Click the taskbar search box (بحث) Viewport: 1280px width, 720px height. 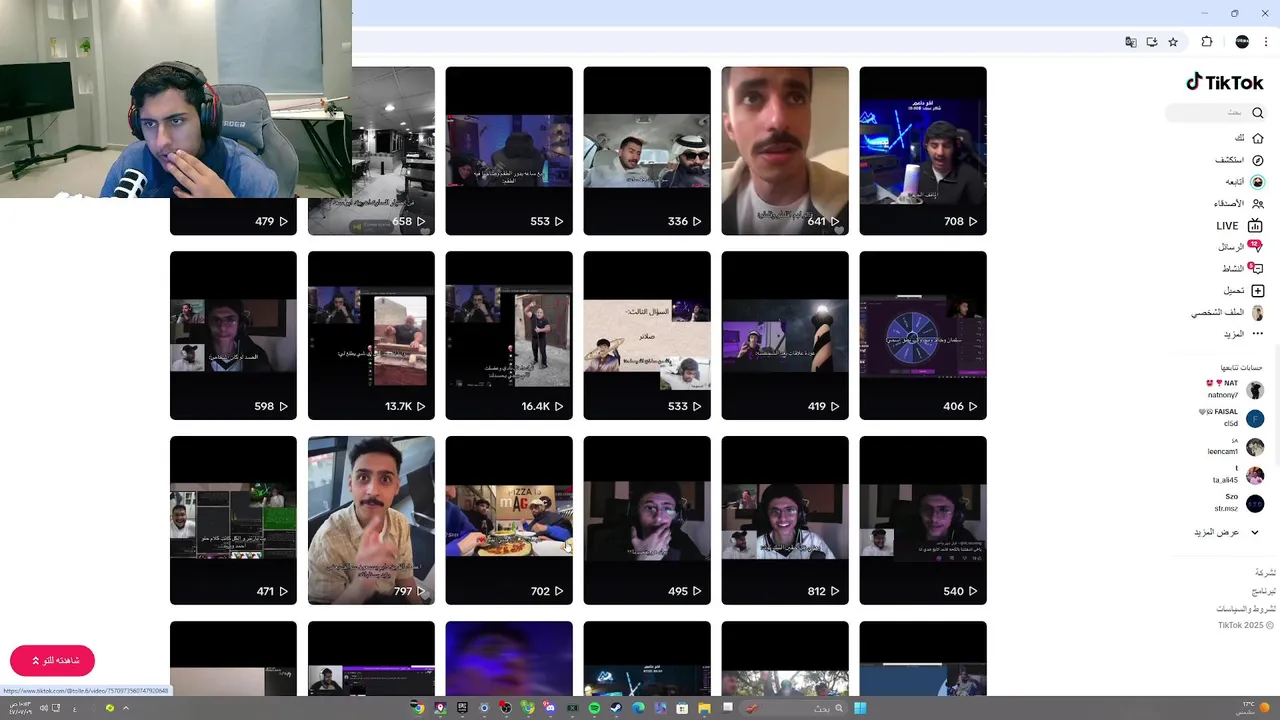[793, 708]
